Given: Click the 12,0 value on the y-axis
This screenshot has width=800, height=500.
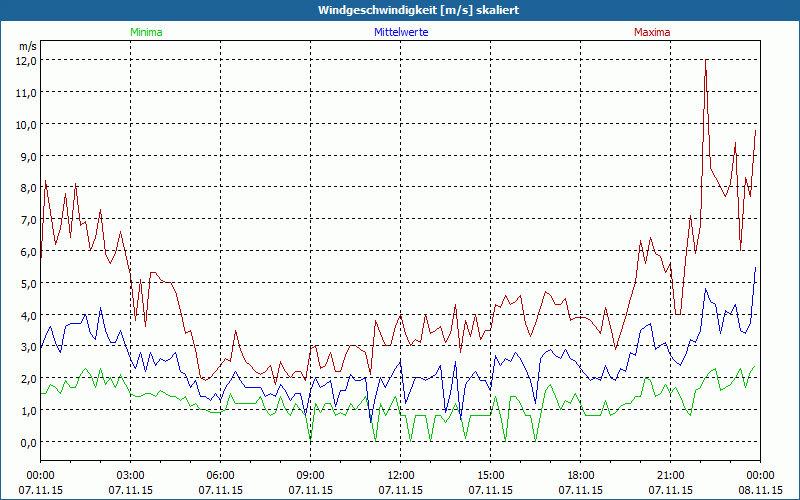Looking at the screenshot, I should tap(26, 60).
